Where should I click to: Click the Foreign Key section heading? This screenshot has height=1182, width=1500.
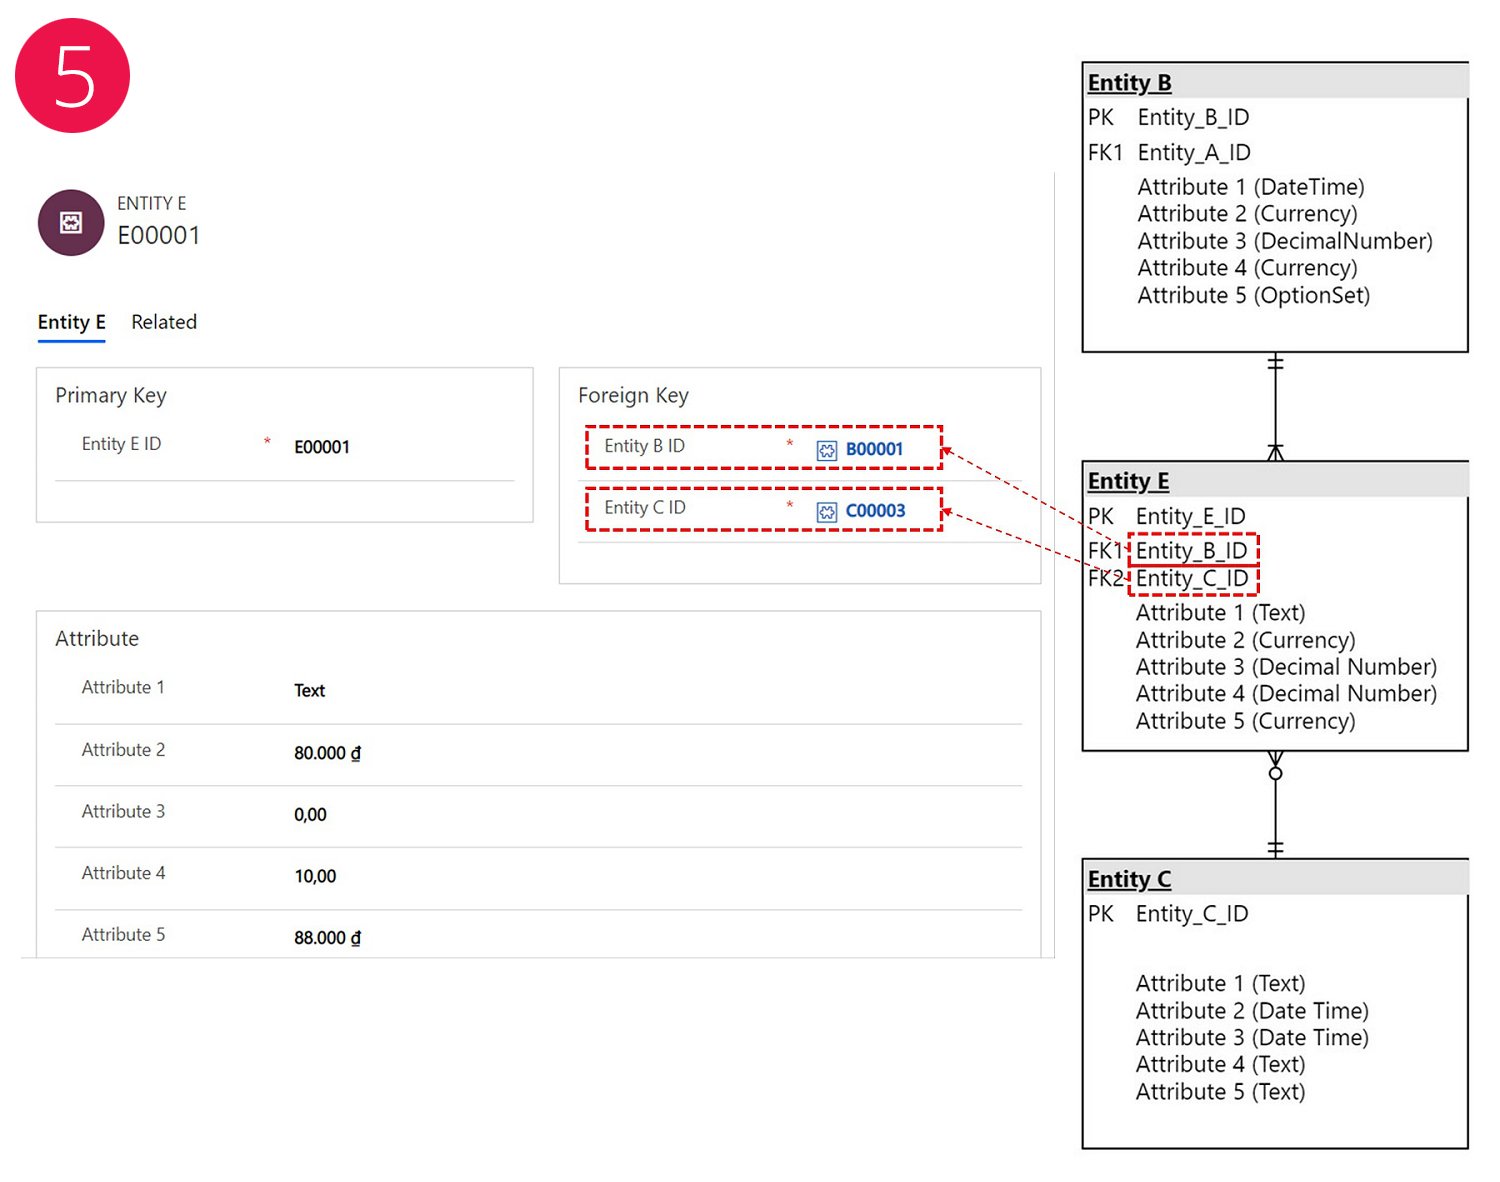click(x=633, y=396)
